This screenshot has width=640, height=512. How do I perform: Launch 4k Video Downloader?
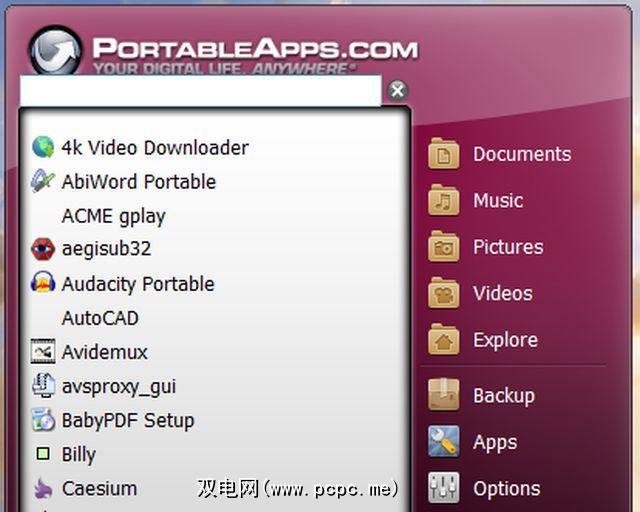tap(155, 147)
